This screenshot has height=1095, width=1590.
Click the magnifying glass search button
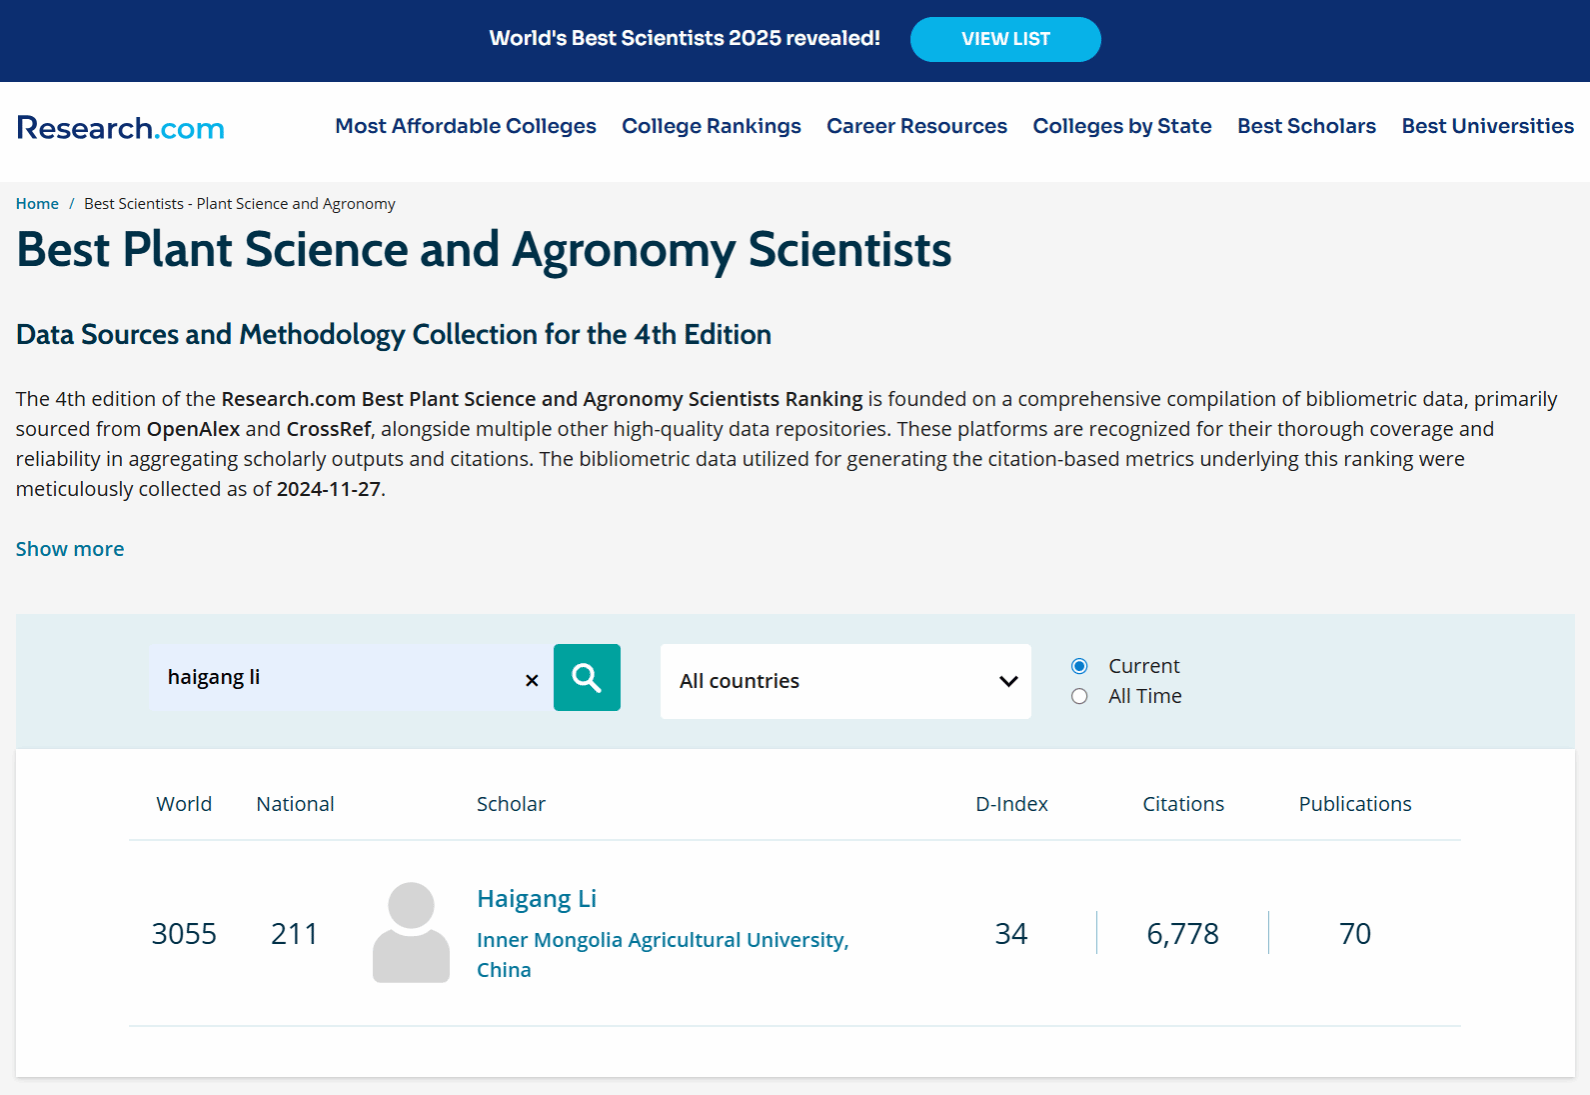[x=587, y=678]
